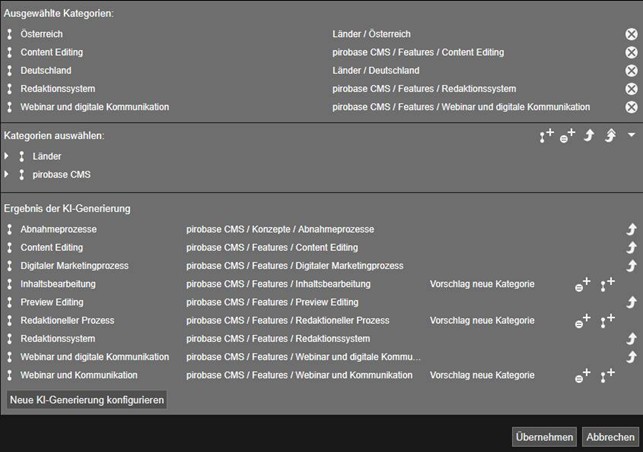Adopt the Abnahmeprozesse suggestion via its arrow

pos(631,229)
